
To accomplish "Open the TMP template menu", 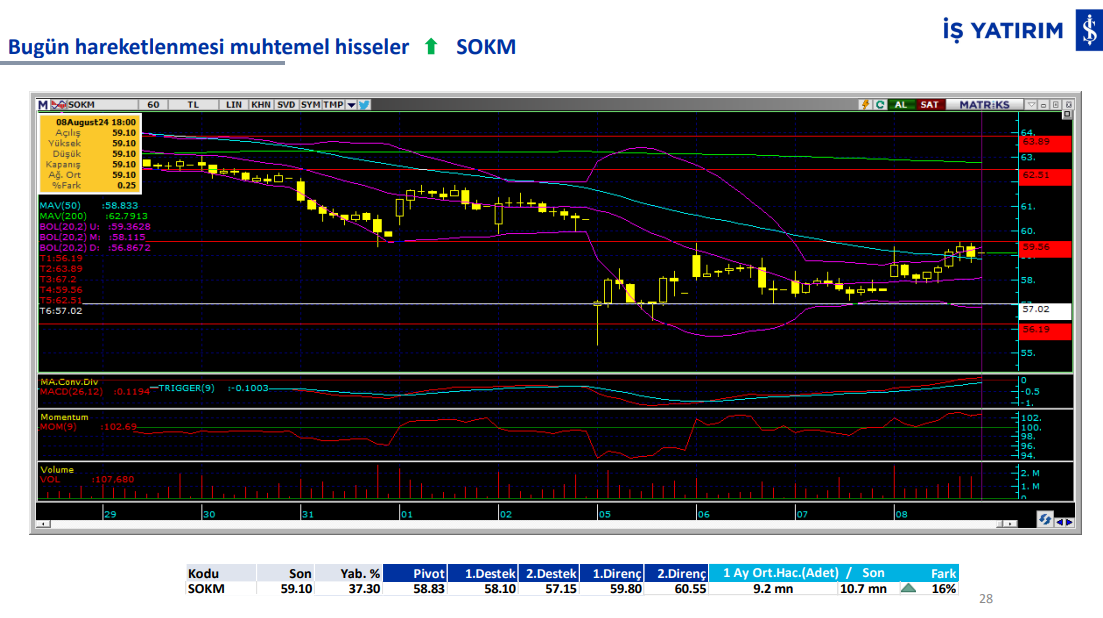I will [334, 104].
